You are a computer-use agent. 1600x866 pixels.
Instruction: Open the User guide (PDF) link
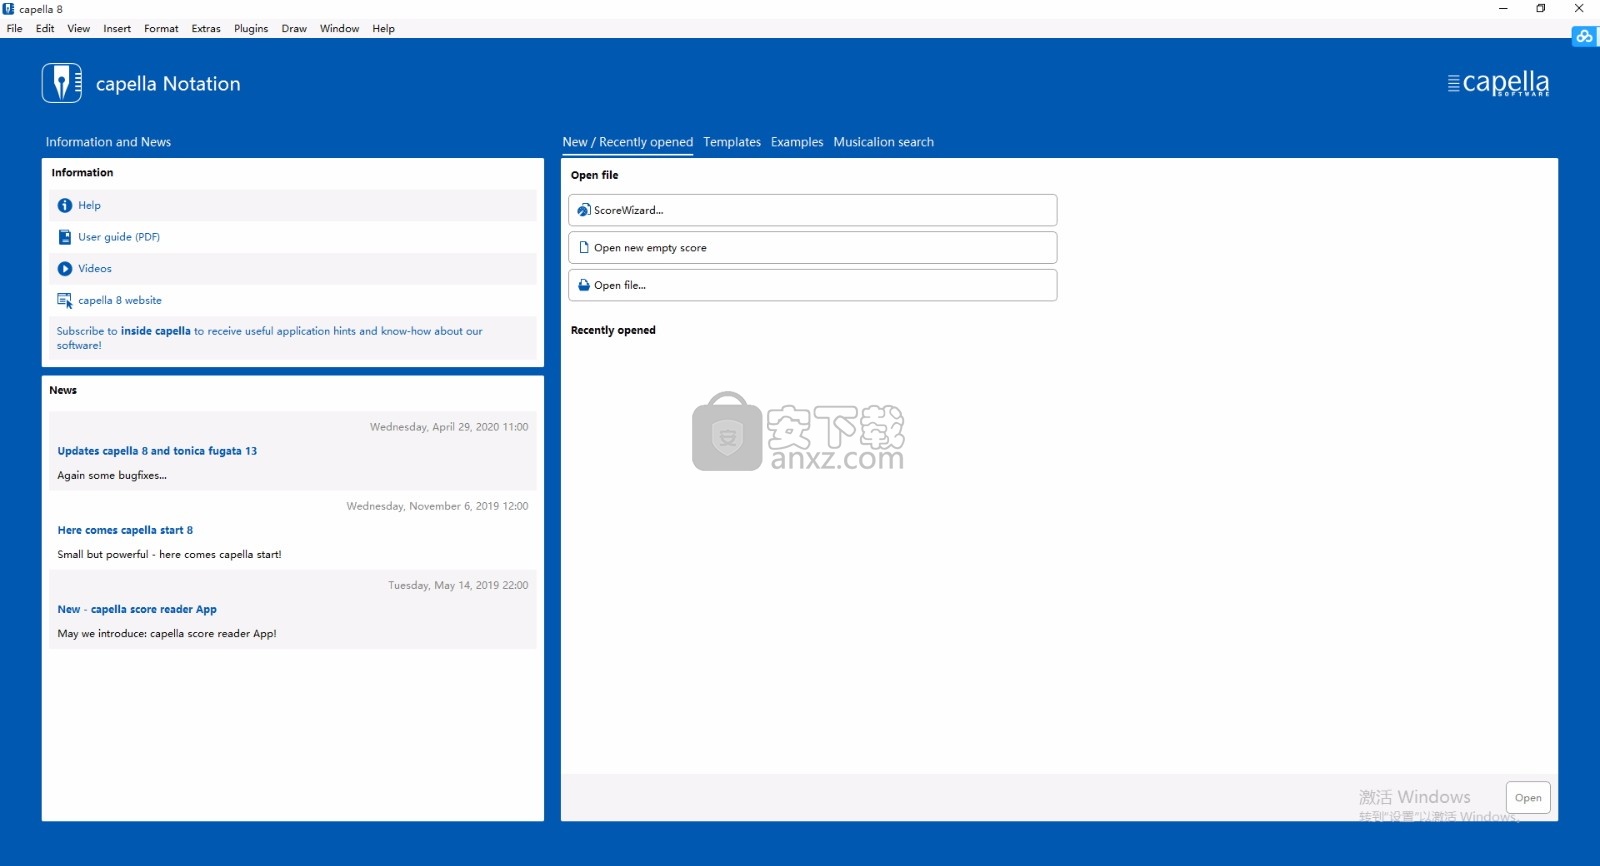(119, 237)
